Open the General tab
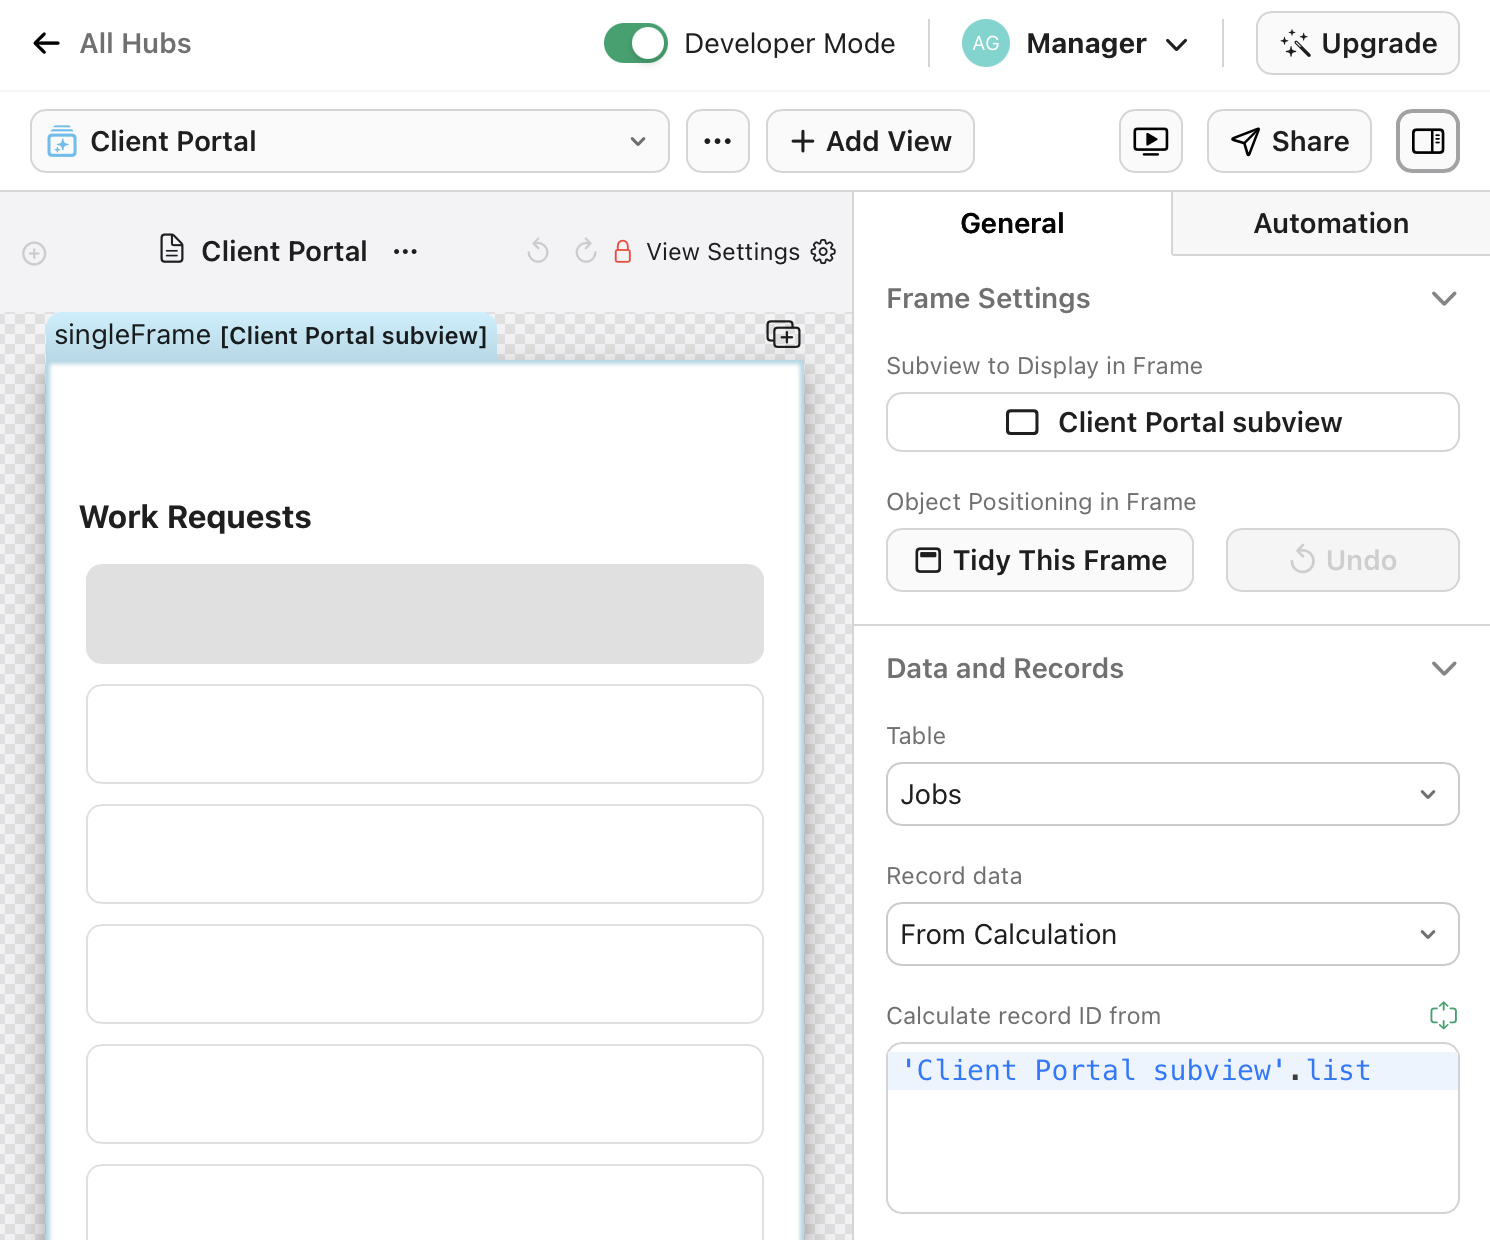Image resolution: width=1490 pixels, height=1240 pixels. click(1012, 223)
